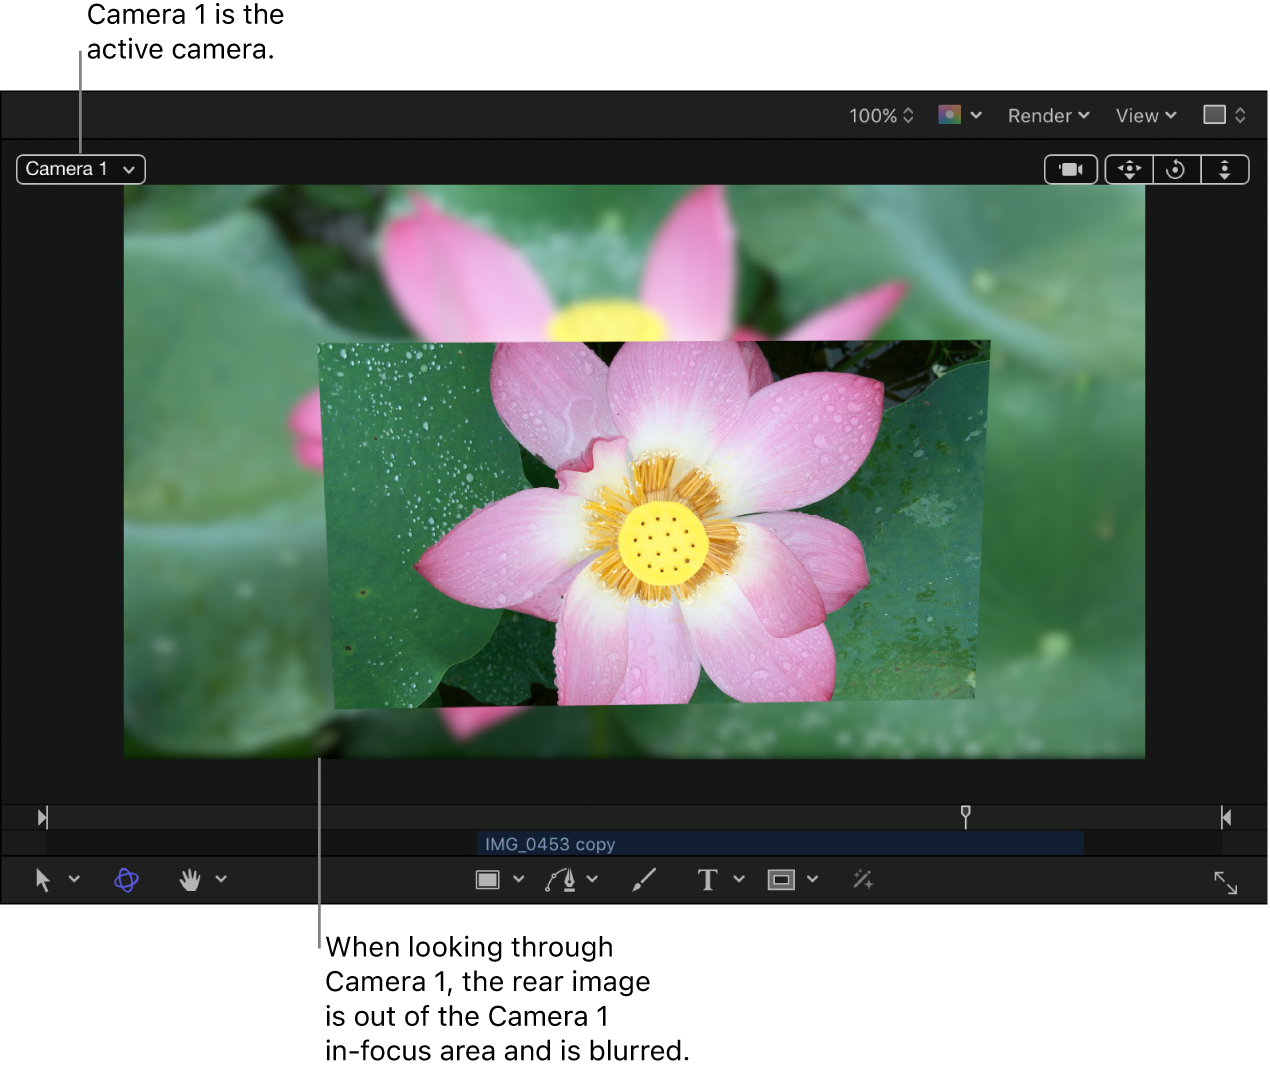The image size is (1270, 1070).
Task: Activate the orbit camera control
Action: [1176, 169]
